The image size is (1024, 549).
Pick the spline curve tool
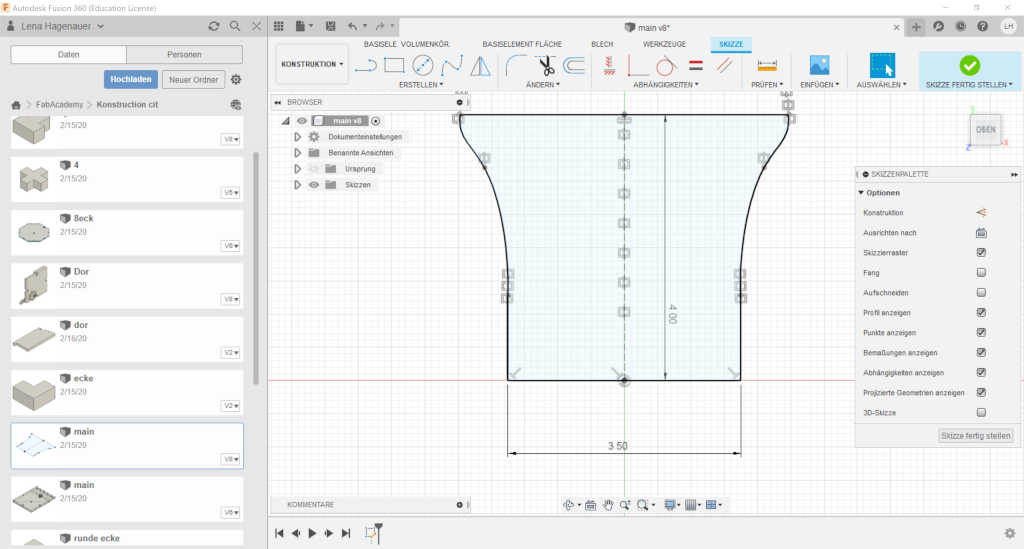point(451,66)
